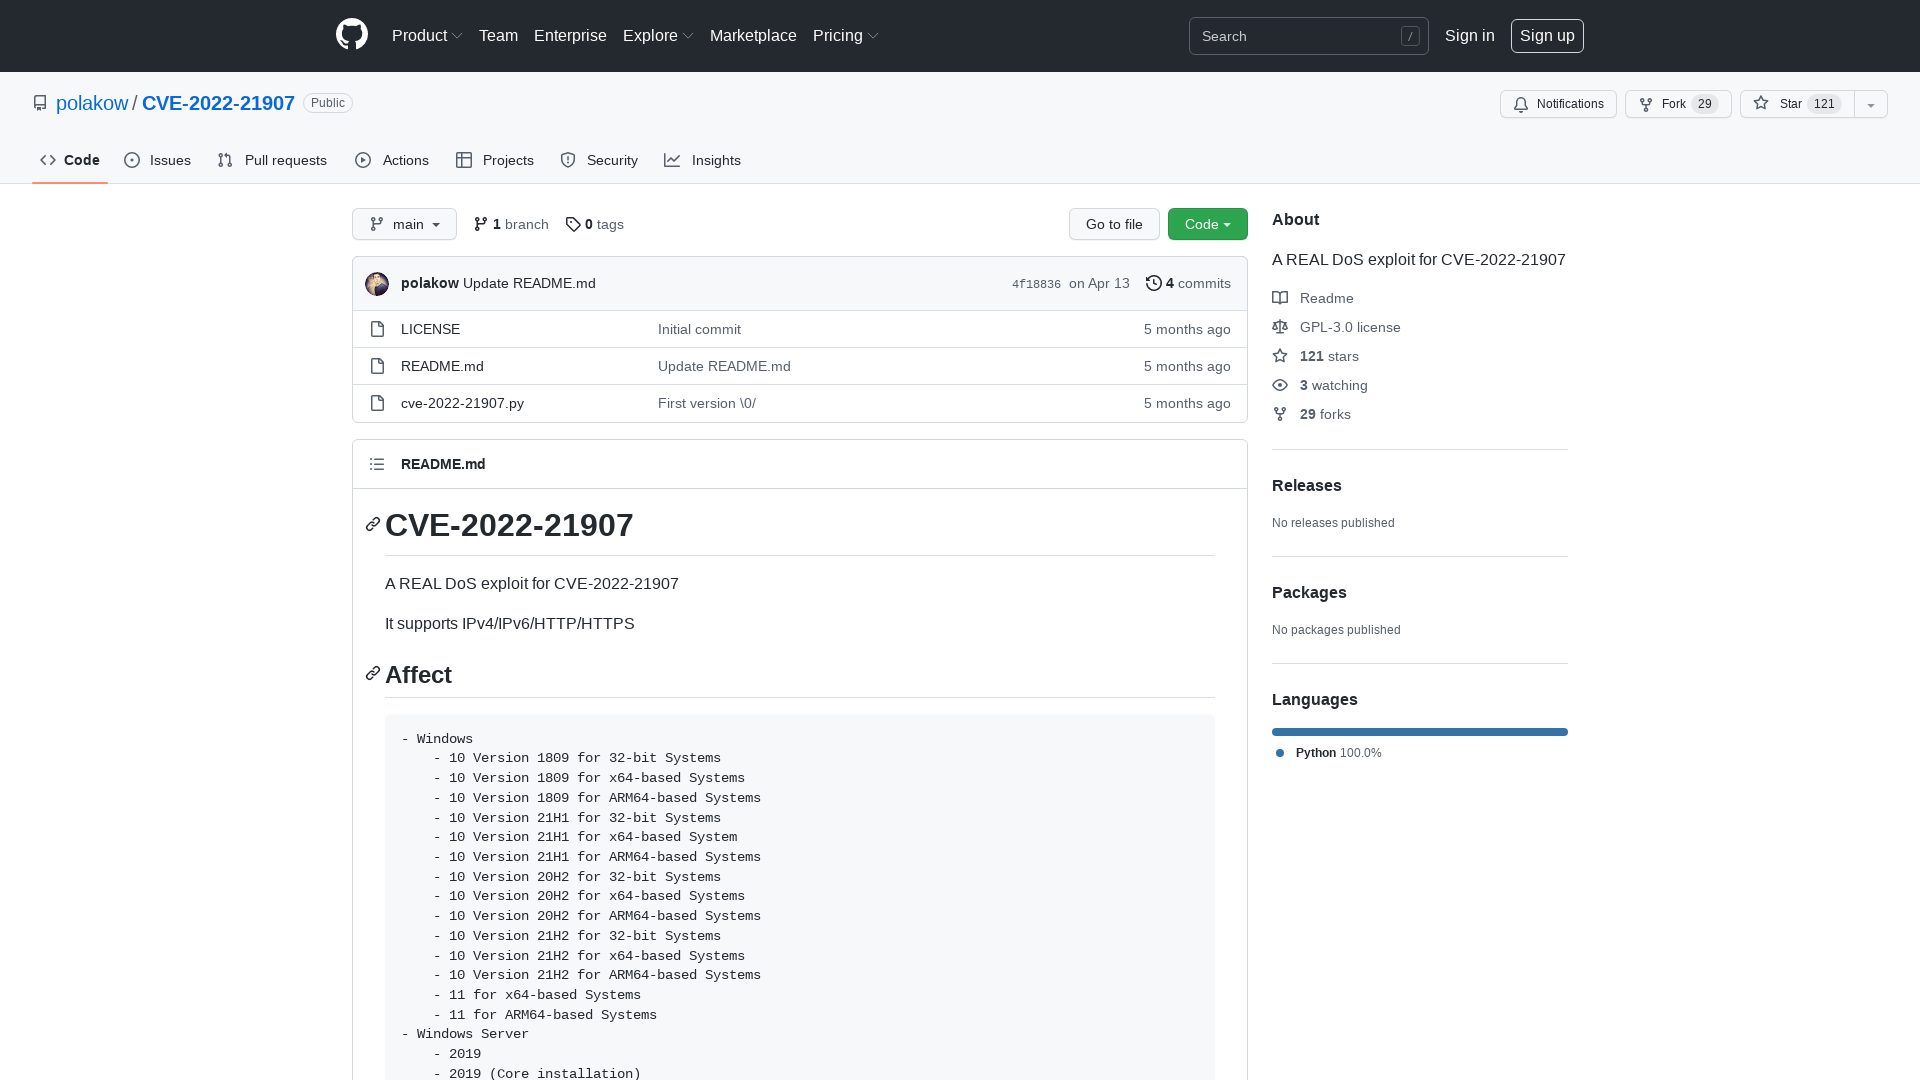Open the Pull requests tab

272,160
